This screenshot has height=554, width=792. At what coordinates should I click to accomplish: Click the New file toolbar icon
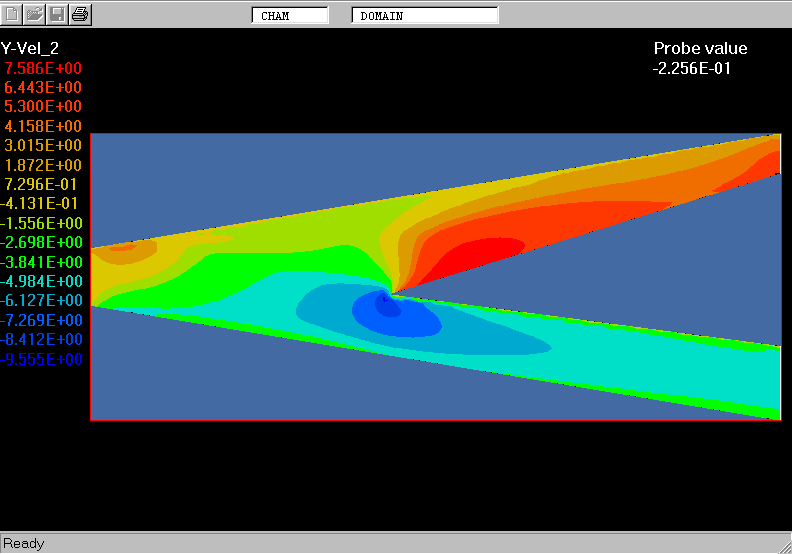12,14
